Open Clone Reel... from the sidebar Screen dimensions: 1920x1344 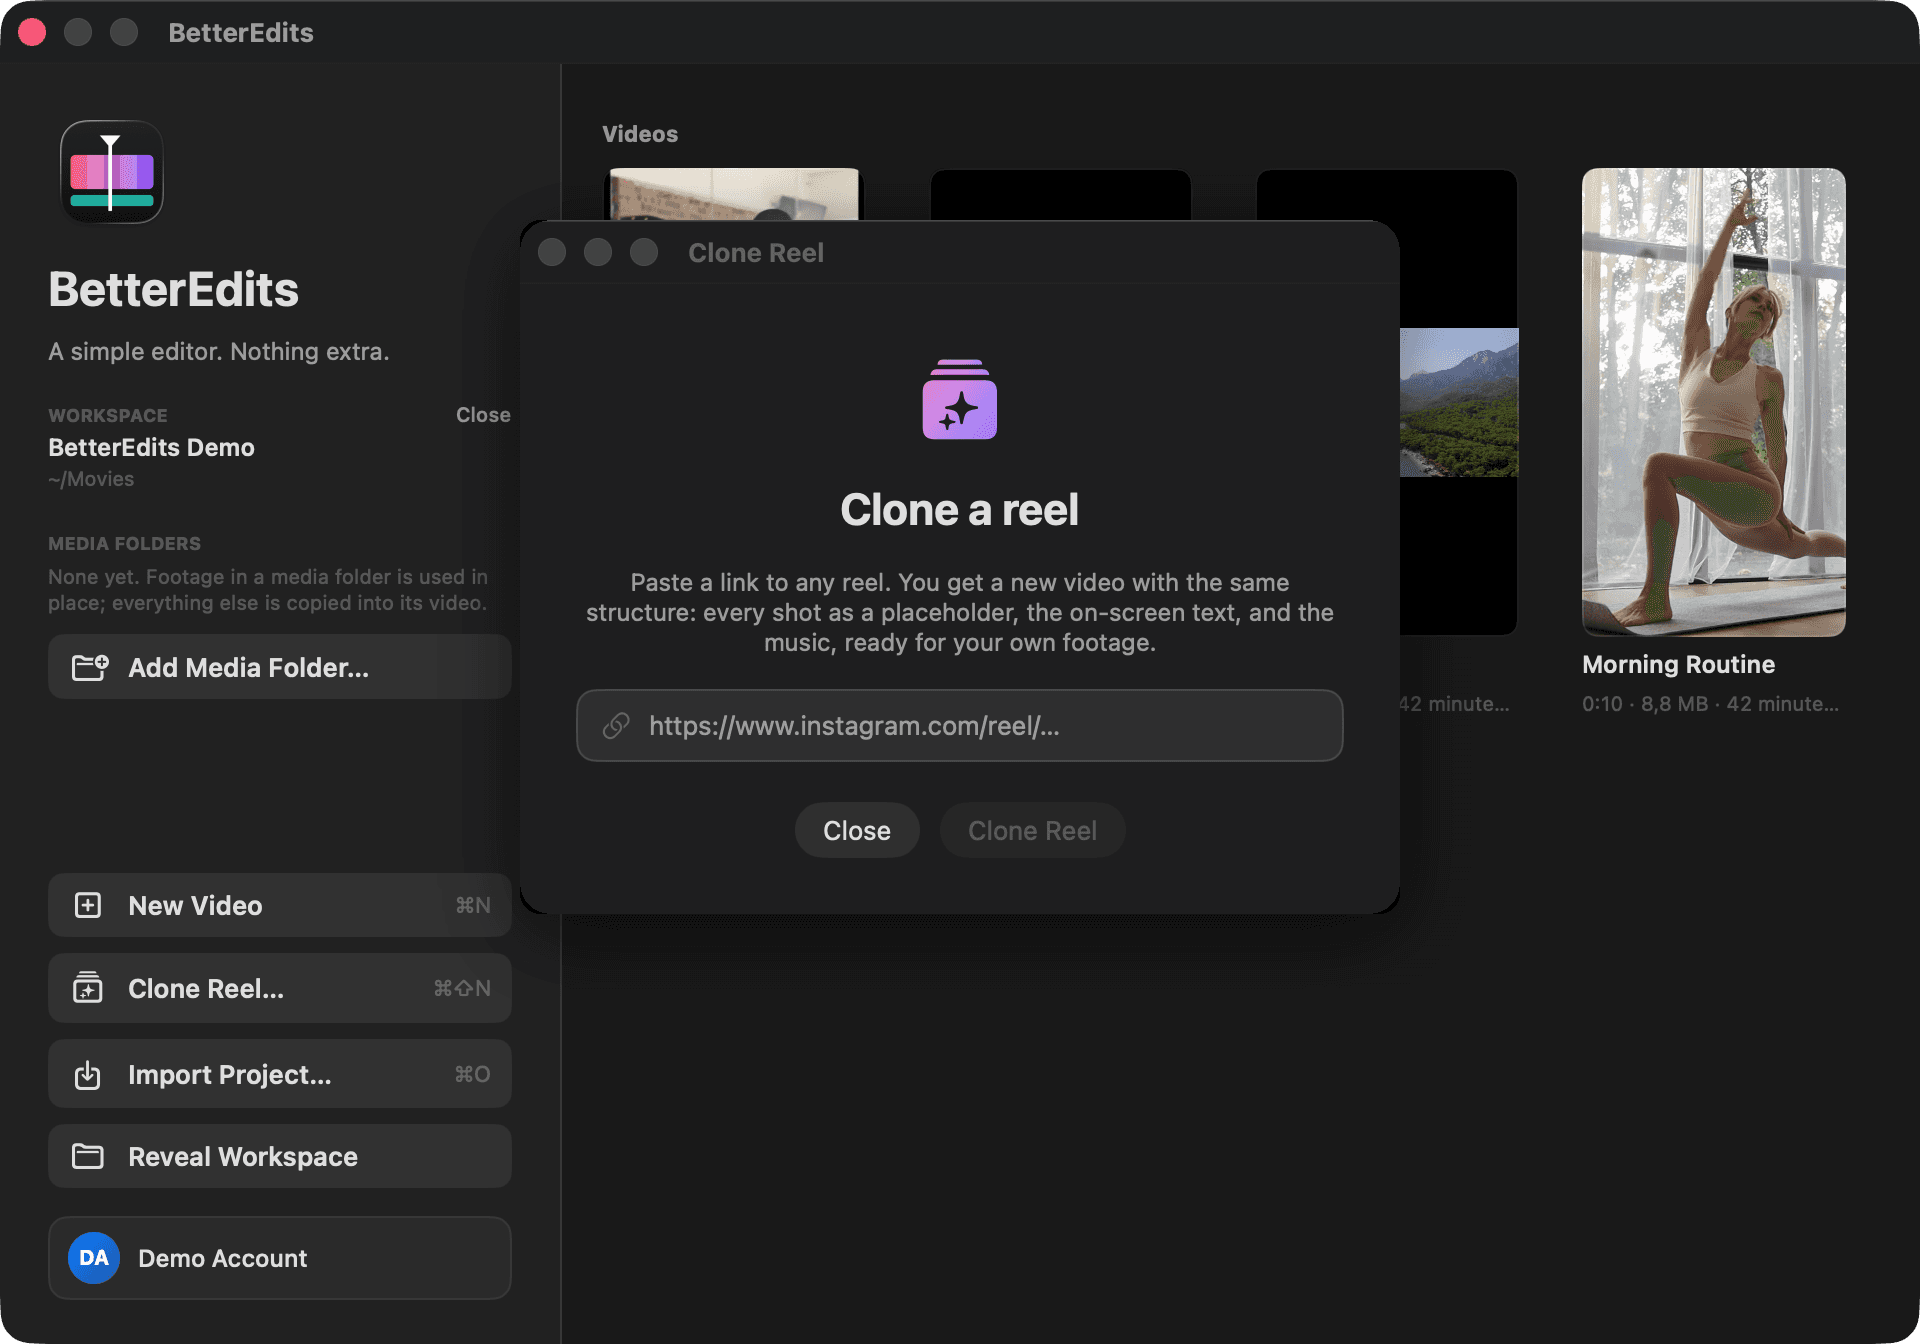point(280,988)
